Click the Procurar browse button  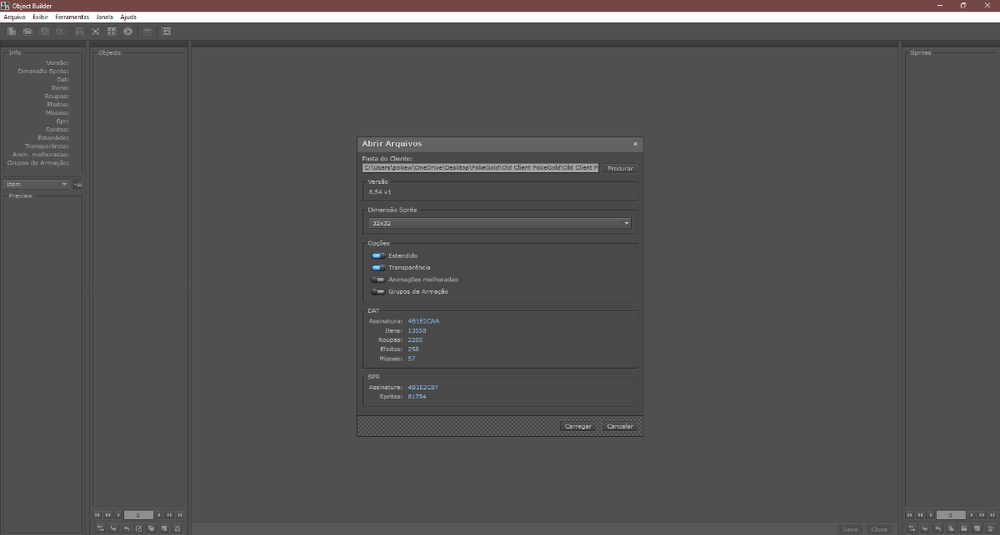pos(620,168)
